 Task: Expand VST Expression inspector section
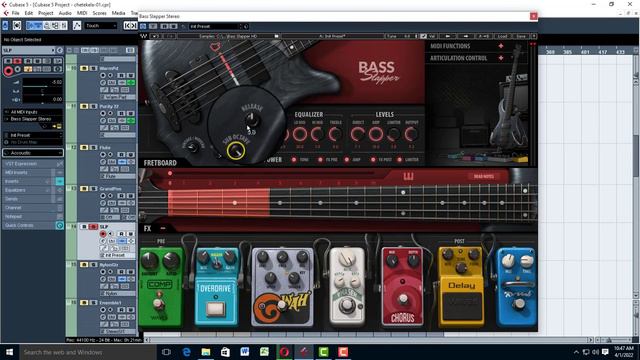click(x=33, y=164)
